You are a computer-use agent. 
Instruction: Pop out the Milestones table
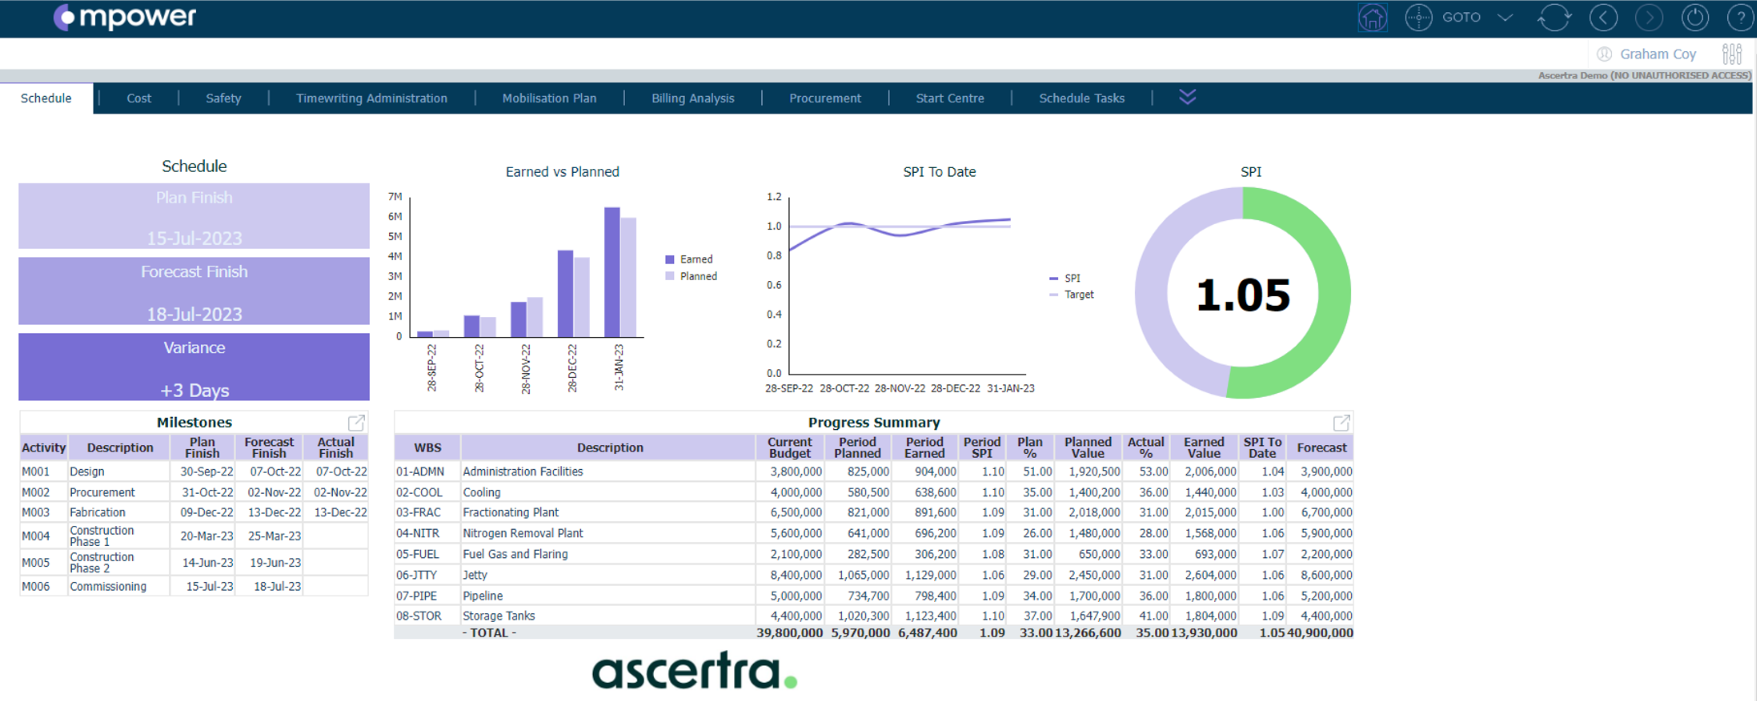pos(356,423)
